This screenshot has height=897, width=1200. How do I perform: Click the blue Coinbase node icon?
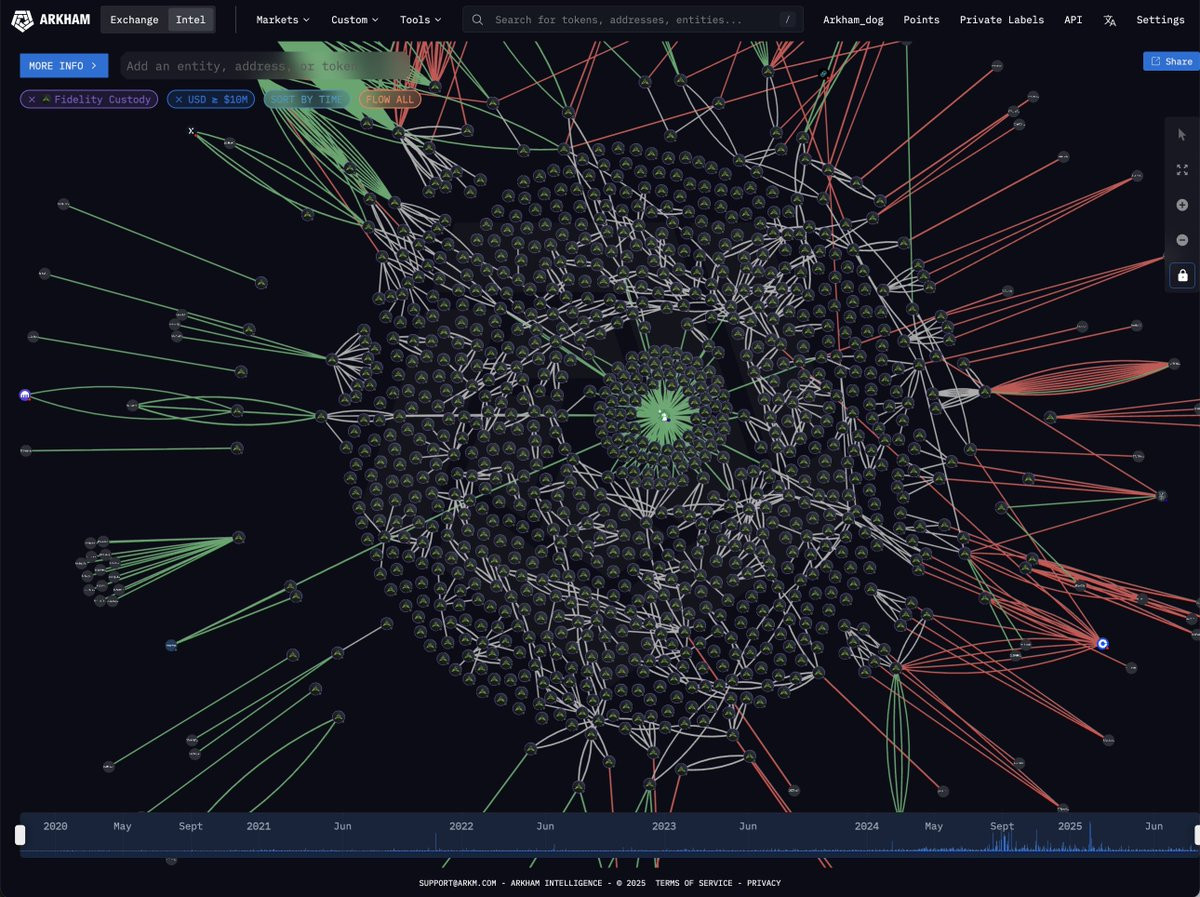(x=1103, y=644)
